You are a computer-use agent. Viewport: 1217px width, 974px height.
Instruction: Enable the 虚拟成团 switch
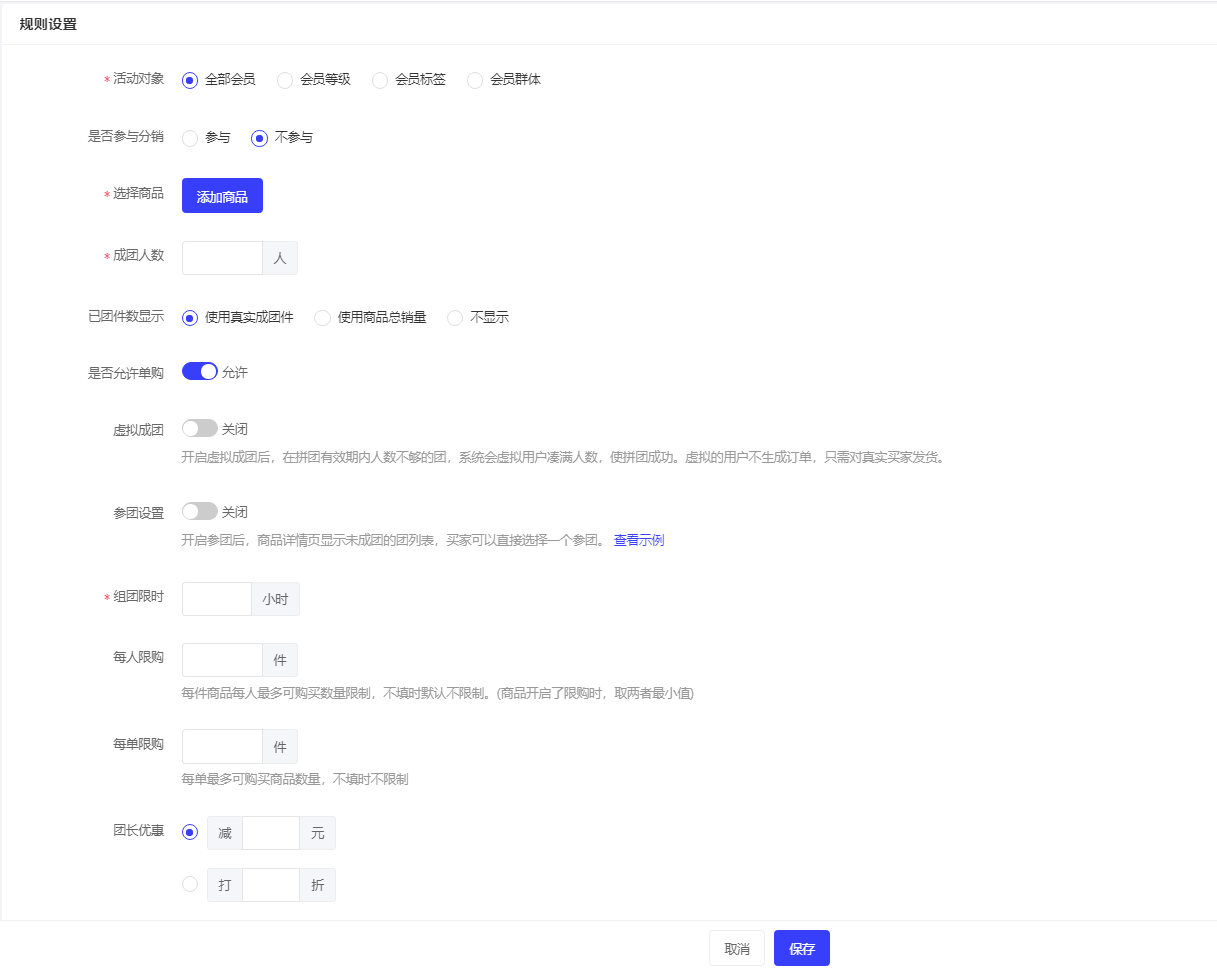click(200, 428)
